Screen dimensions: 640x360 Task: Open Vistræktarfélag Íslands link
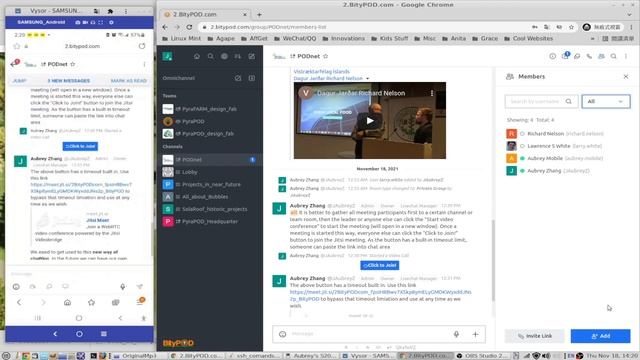322,71
